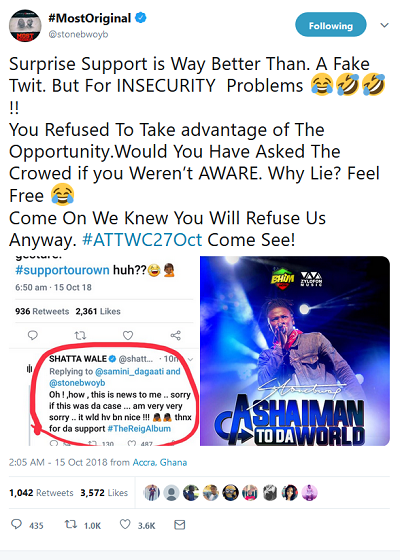The image size is (400, 560).
Task: Open the Ashaiman To Da World poster image
Action: [x=295, y=351]
